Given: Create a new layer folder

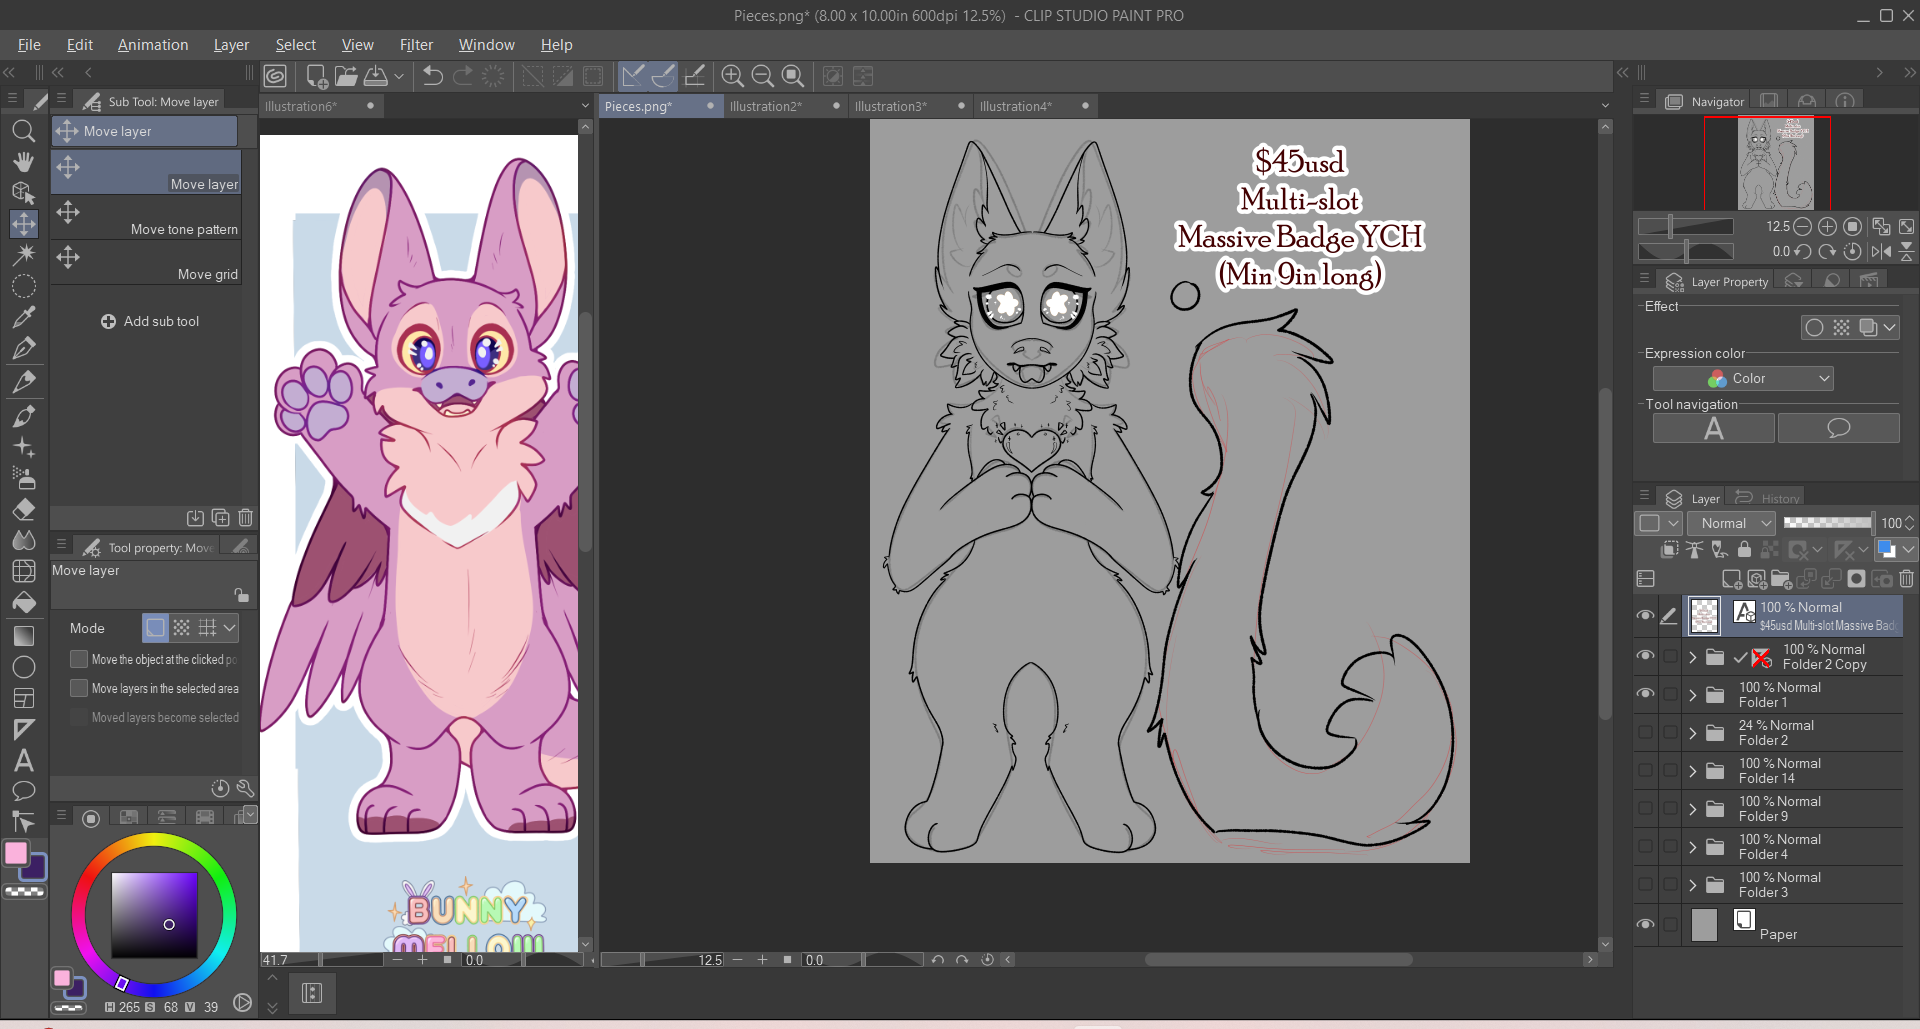Looking at the screenshot, I should pyautogui.click(x=1781, y=579).
